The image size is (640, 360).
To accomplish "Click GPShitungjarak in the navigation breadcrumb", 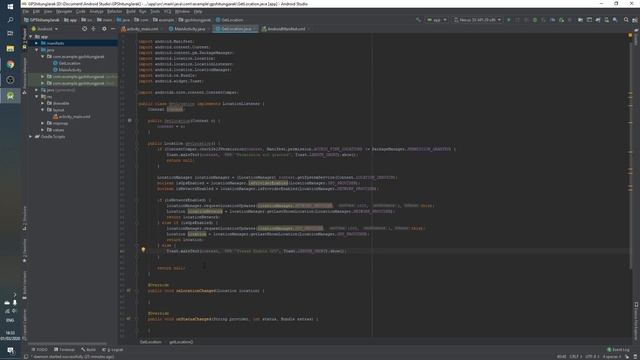I will 42,20.
